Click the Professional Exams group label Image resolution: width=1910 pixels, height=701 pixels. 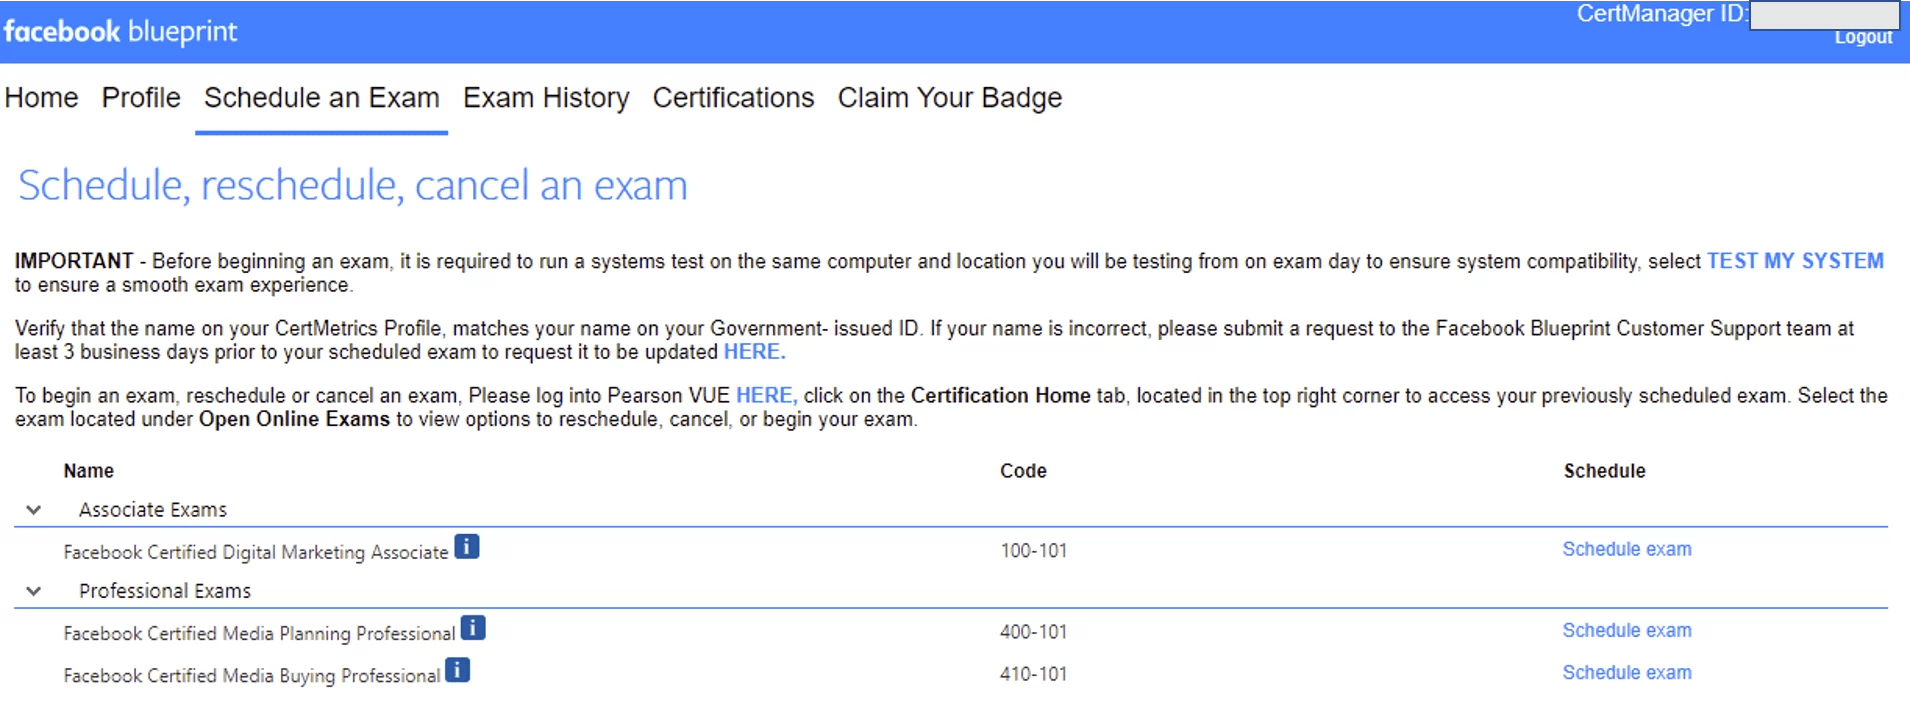[165, 591]
